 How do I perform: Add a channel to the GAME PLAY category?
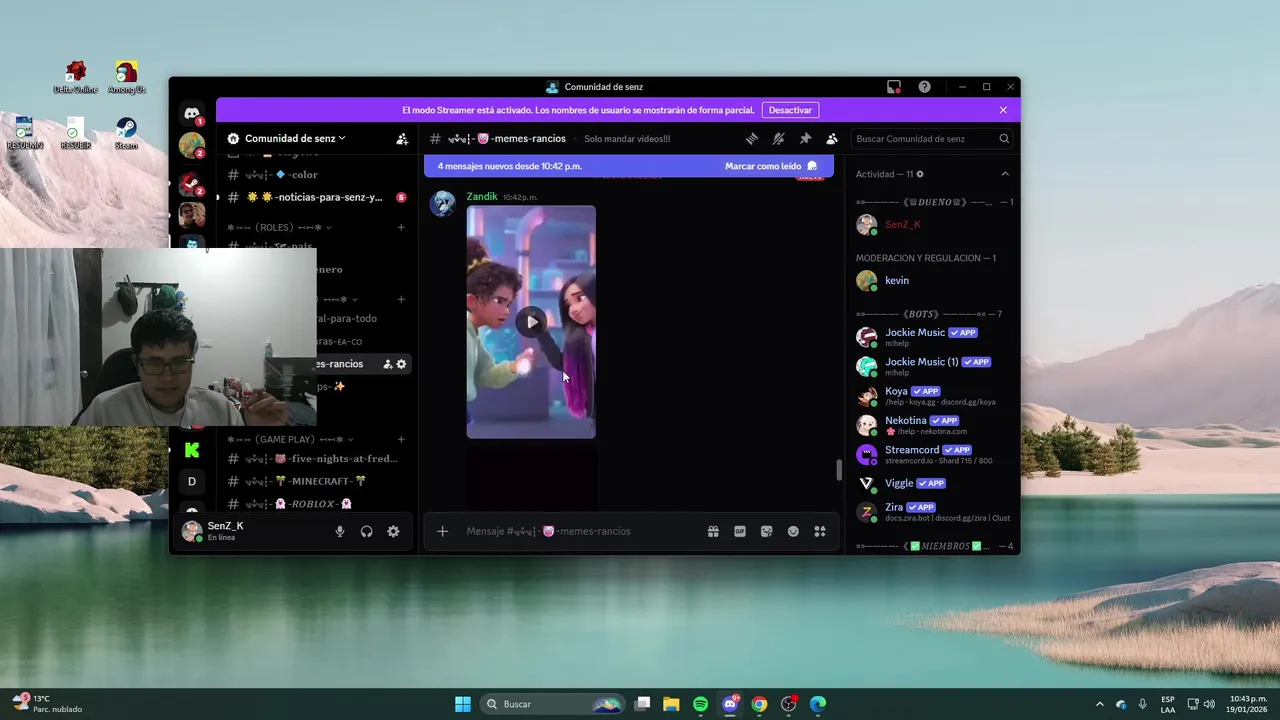point(401,439)
